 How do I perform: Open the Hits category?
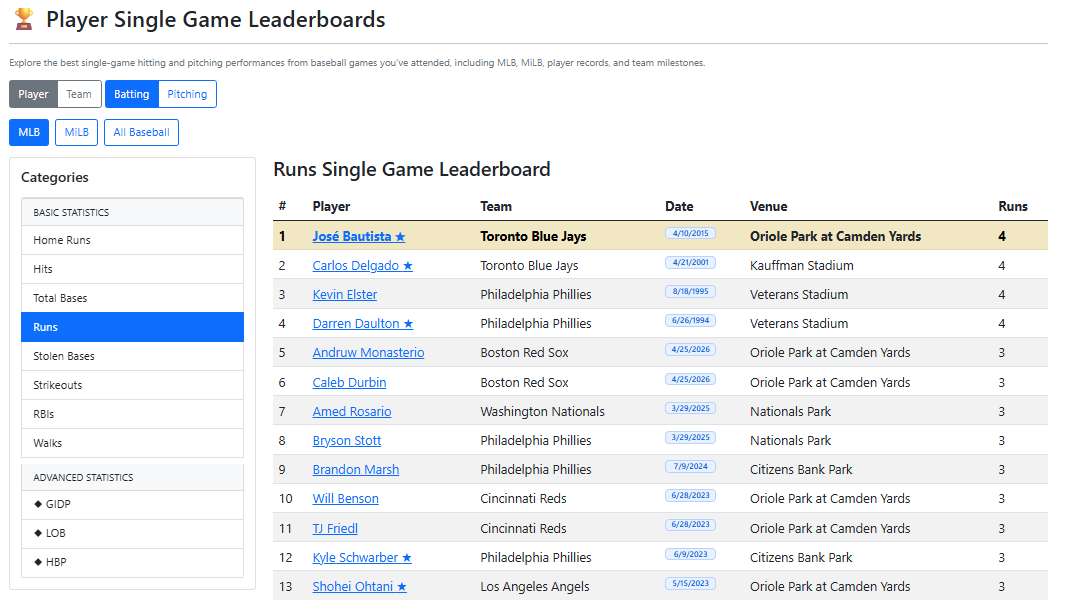click(133, 269)
